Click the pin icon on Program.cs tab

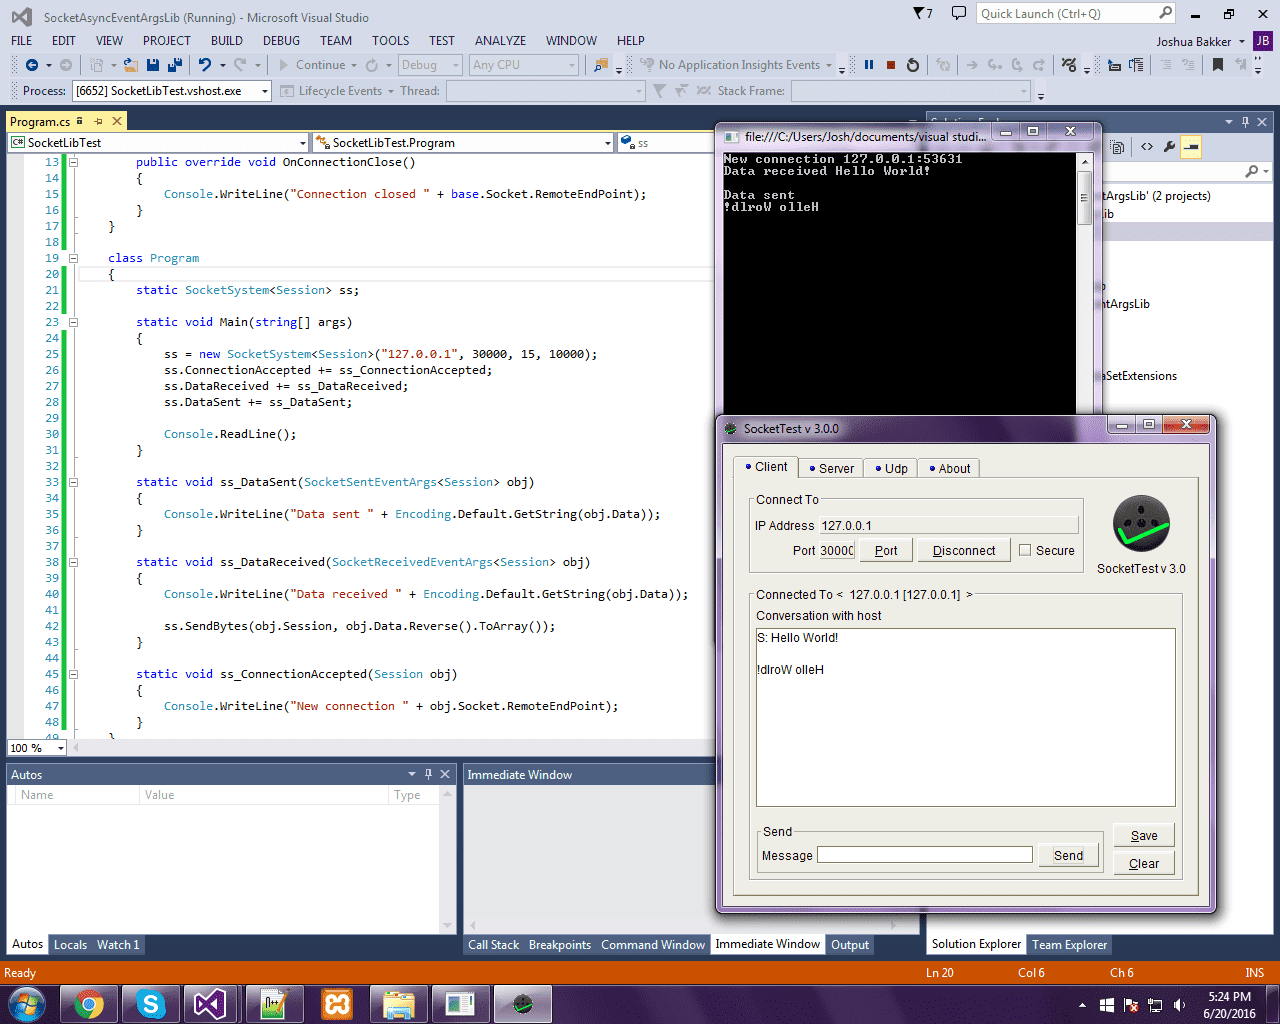pos(98,121)
